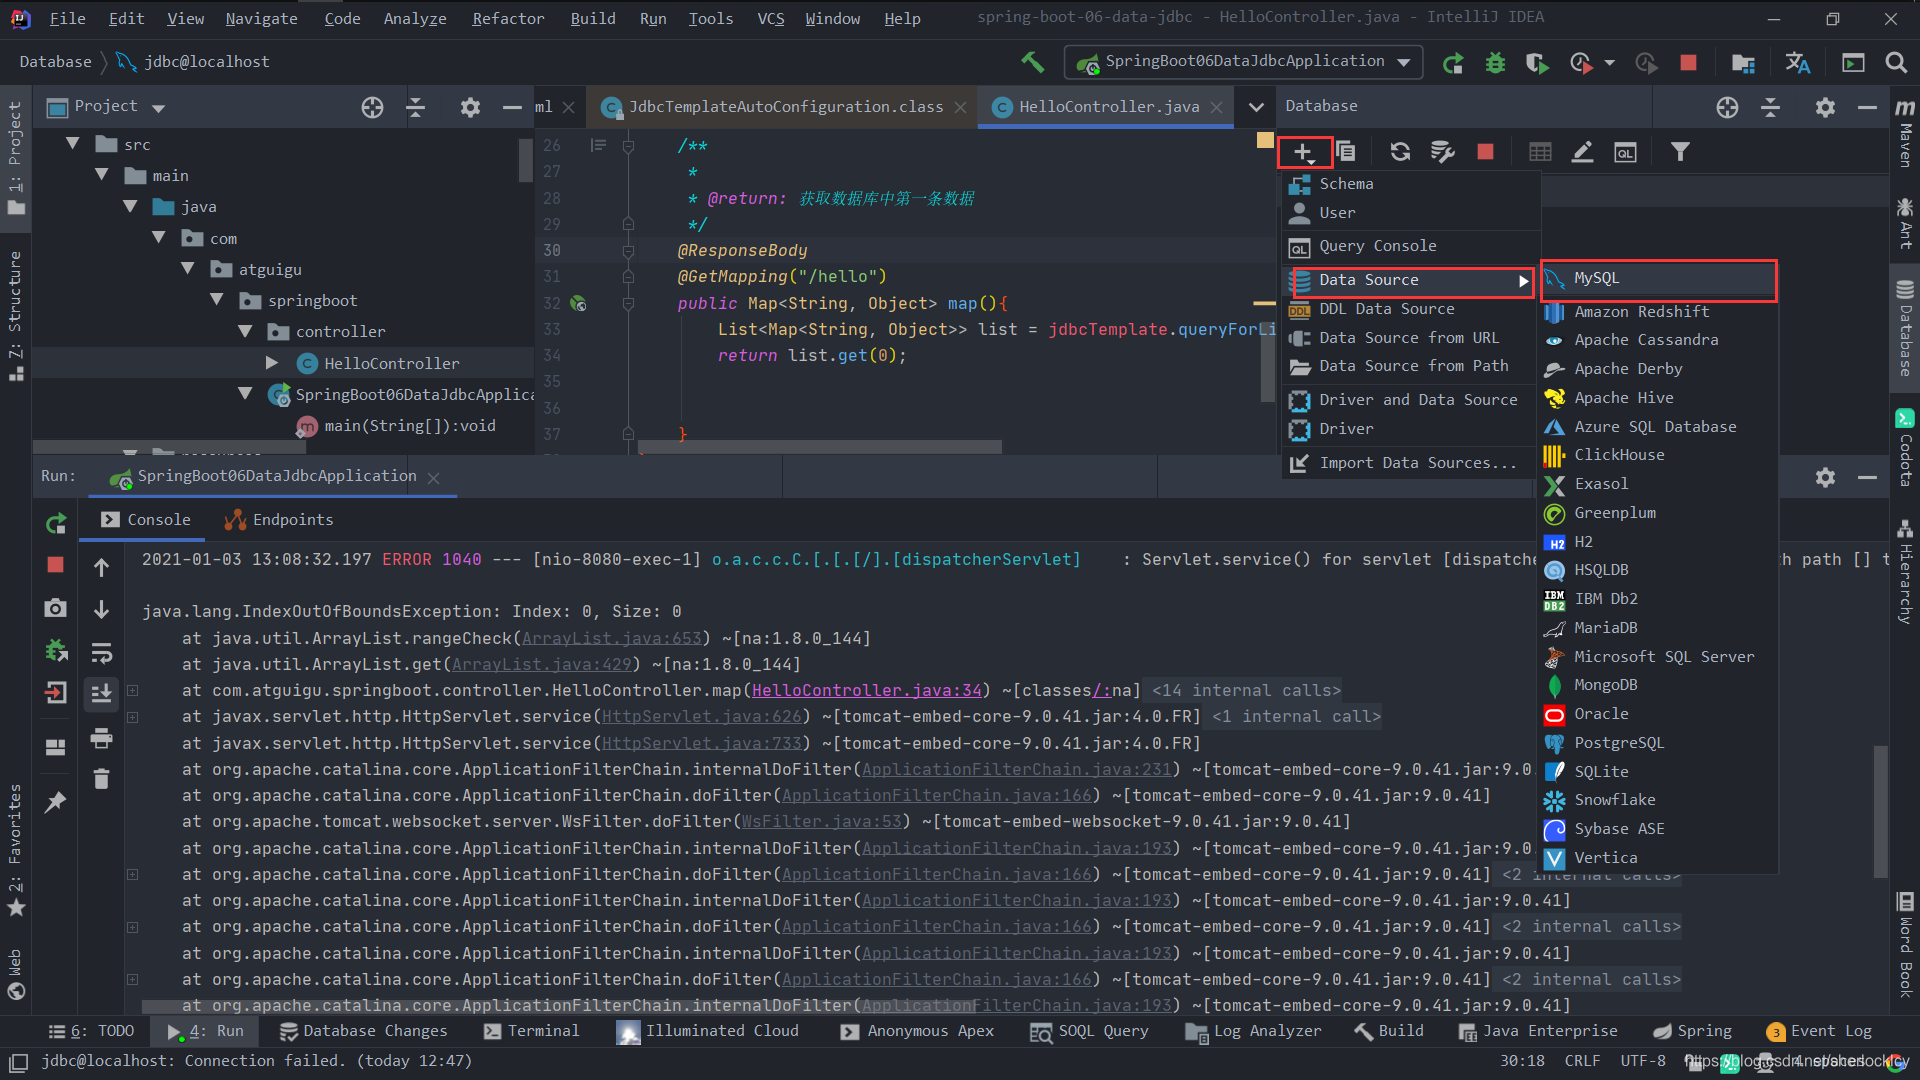Click the Project panel vertical scrollbar
This screenshot has height=1080, width=1920.
525,160
